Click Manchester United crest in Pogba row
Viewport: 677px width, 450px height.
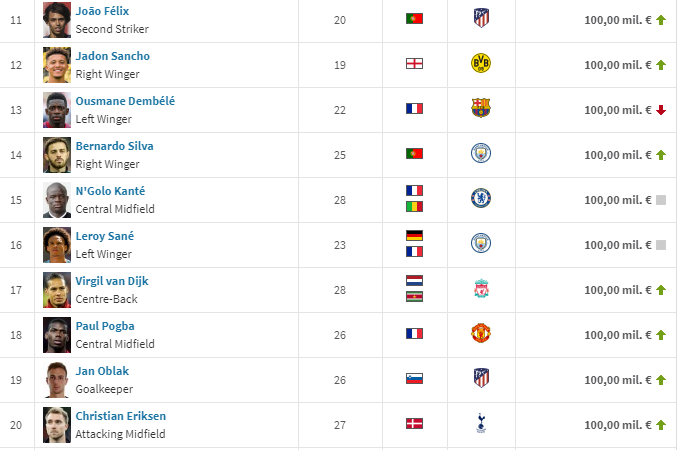(481, 334)
